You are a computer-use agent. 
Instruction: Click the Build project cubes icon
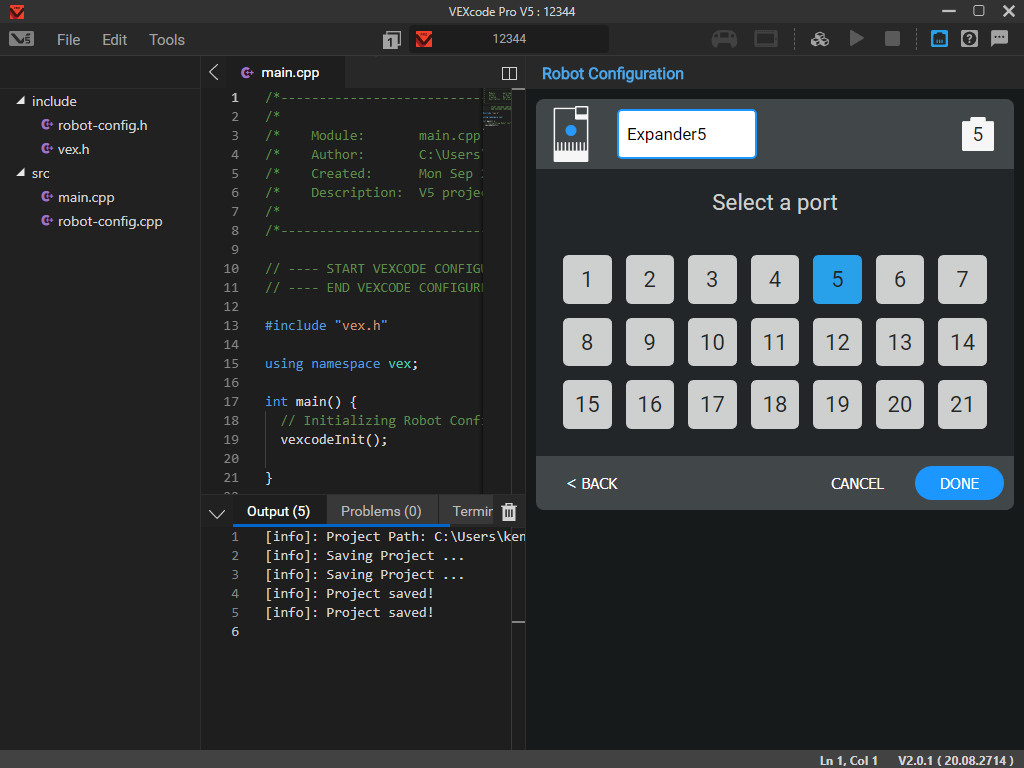pos(820,39)
